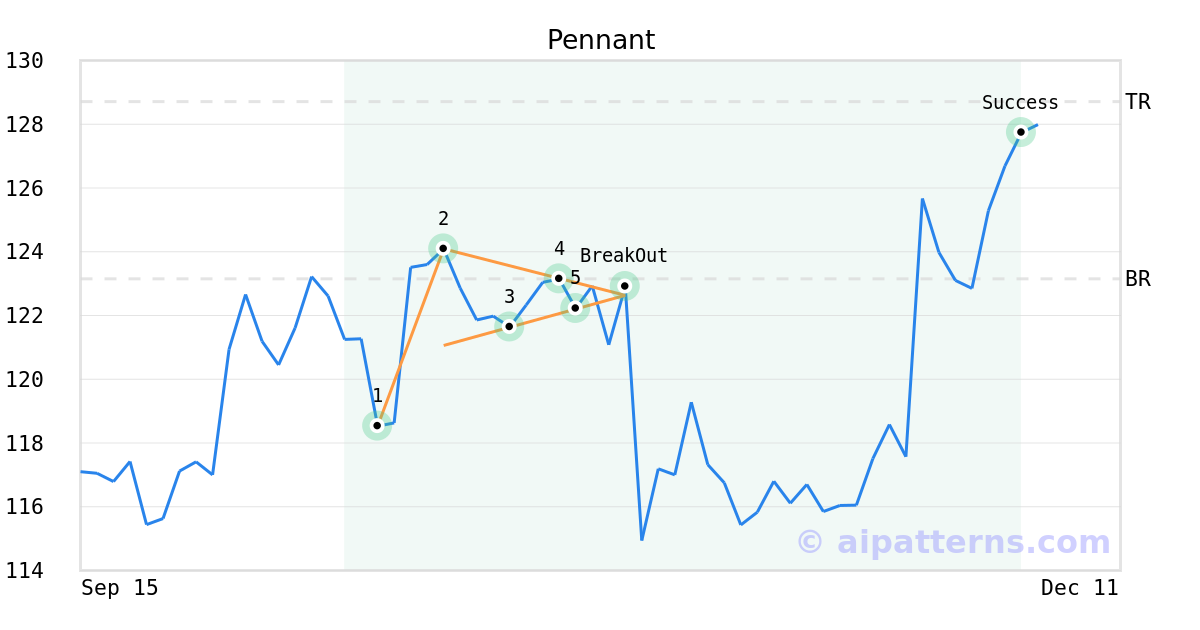Click the Sep 15 start date label
The height and width of the screenshot is (630, 1200).
(x=120, y=588)
